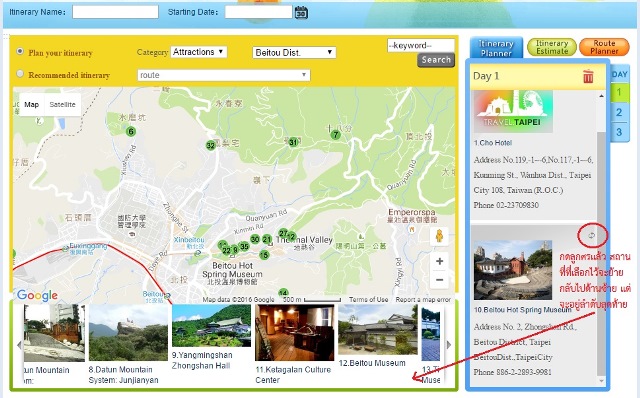Select map marker number 6
Image resolution: width=640 pixels, height=398 pixels.
coord(131,131)
